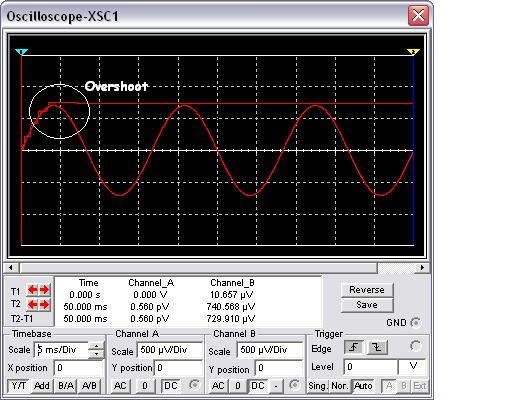Increase Timebase scale with up stepper
Viewport: 512px width, 400px height.
point(96,346)
